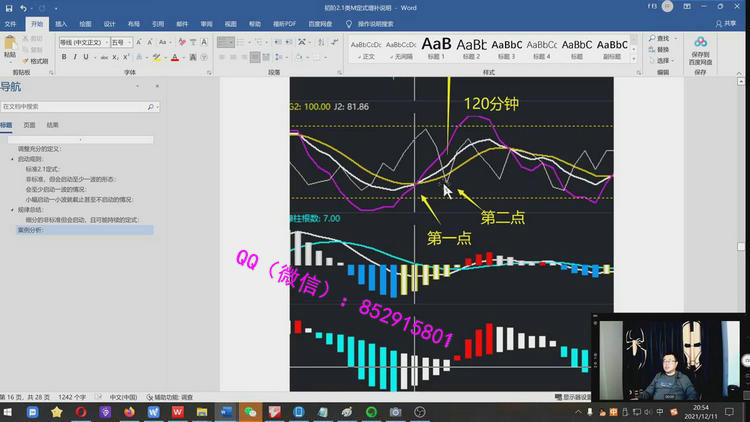Click the Underline U icon
The height and width of the screenshot is (422, 750).
pos(87,58)
